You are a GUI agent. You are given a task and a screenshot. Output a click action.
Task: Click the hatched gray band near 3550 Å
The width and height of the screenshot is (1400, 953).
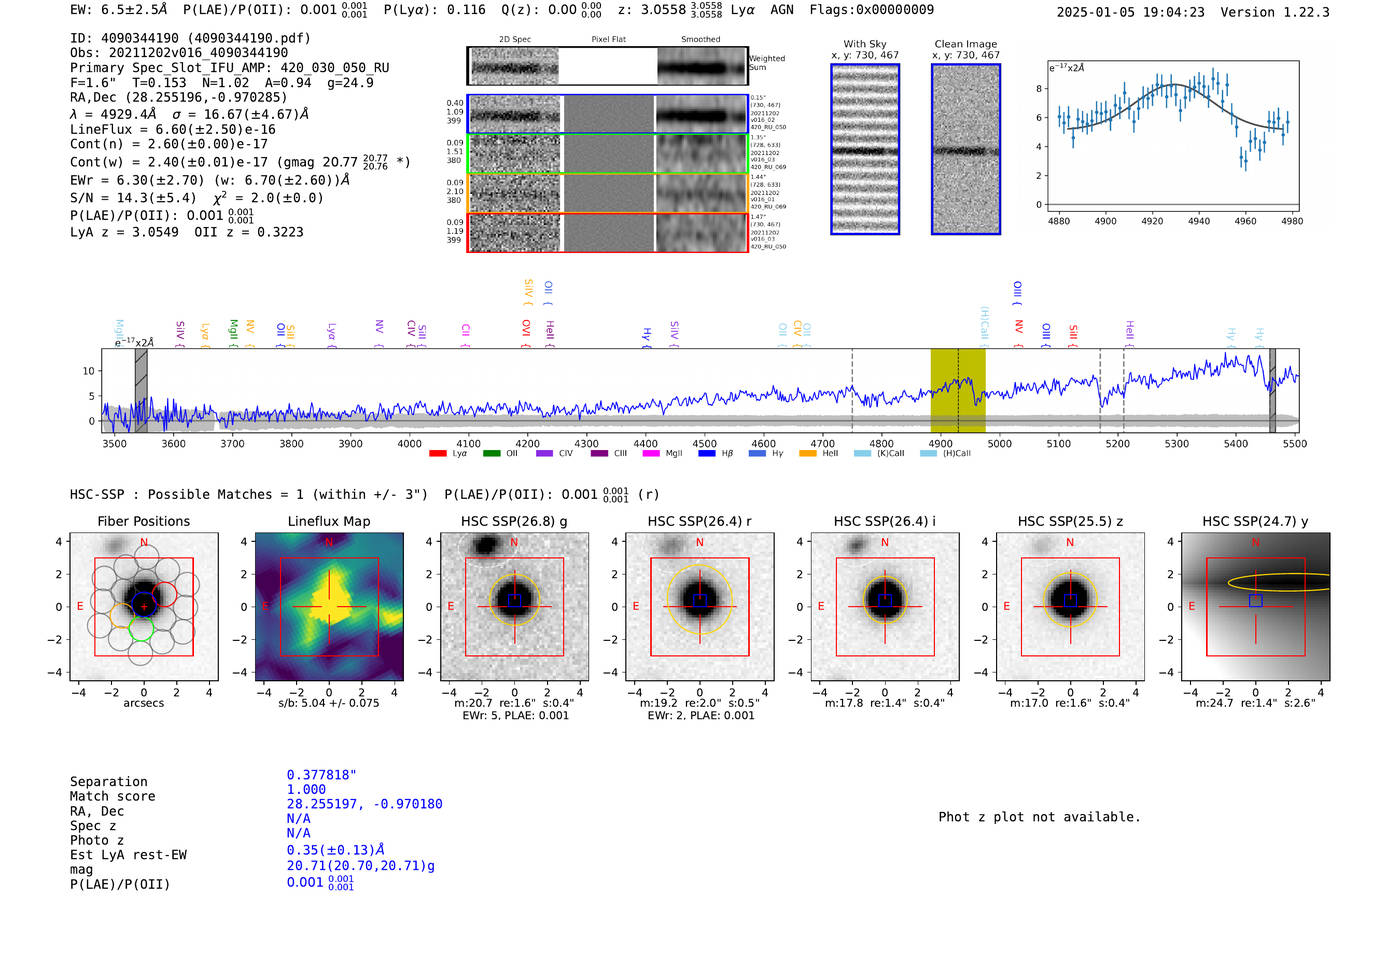(141, 390)
